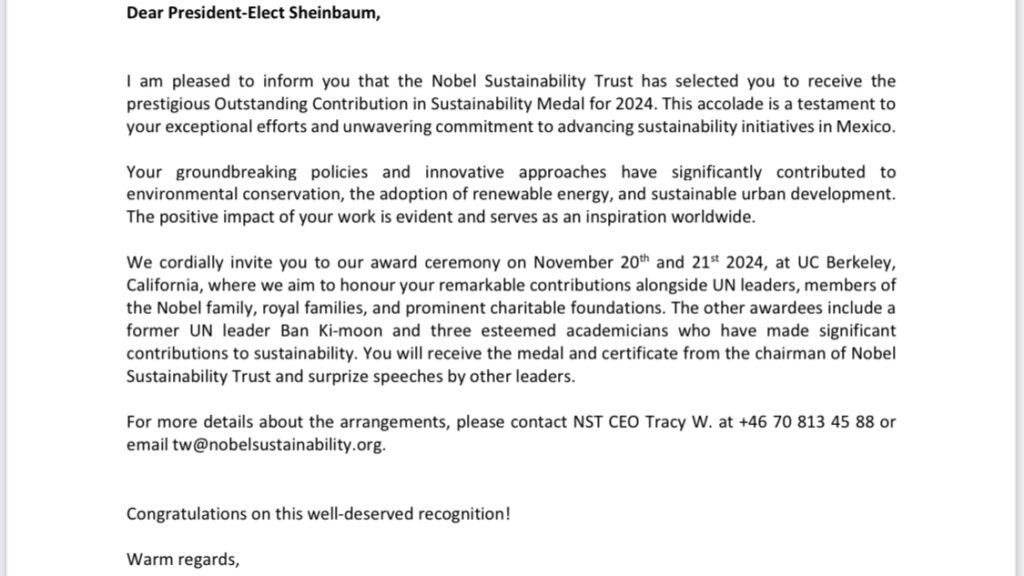Click the 'NST CEO Tracy W.' text
The height and width of the screenshot is (576, 1024).
[643, 422]
